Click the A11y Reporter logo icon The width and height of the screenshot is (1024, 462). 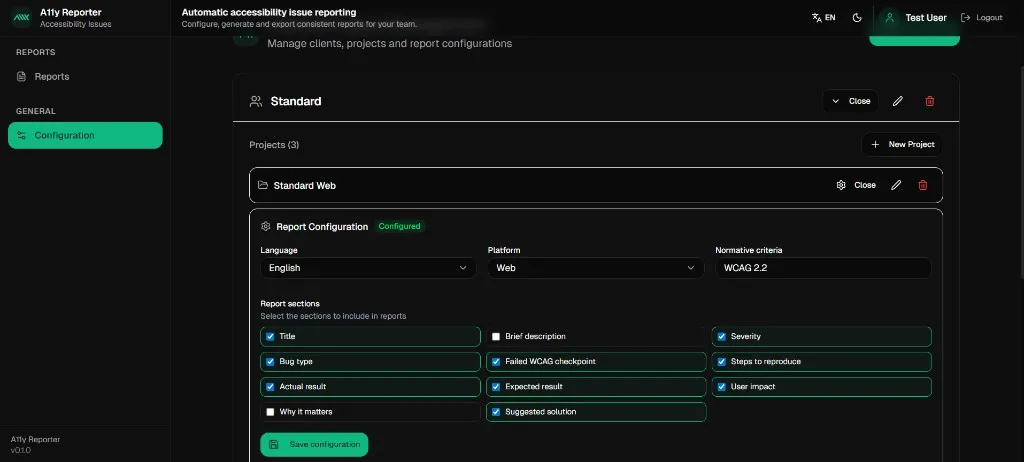(x=21, y=18)
